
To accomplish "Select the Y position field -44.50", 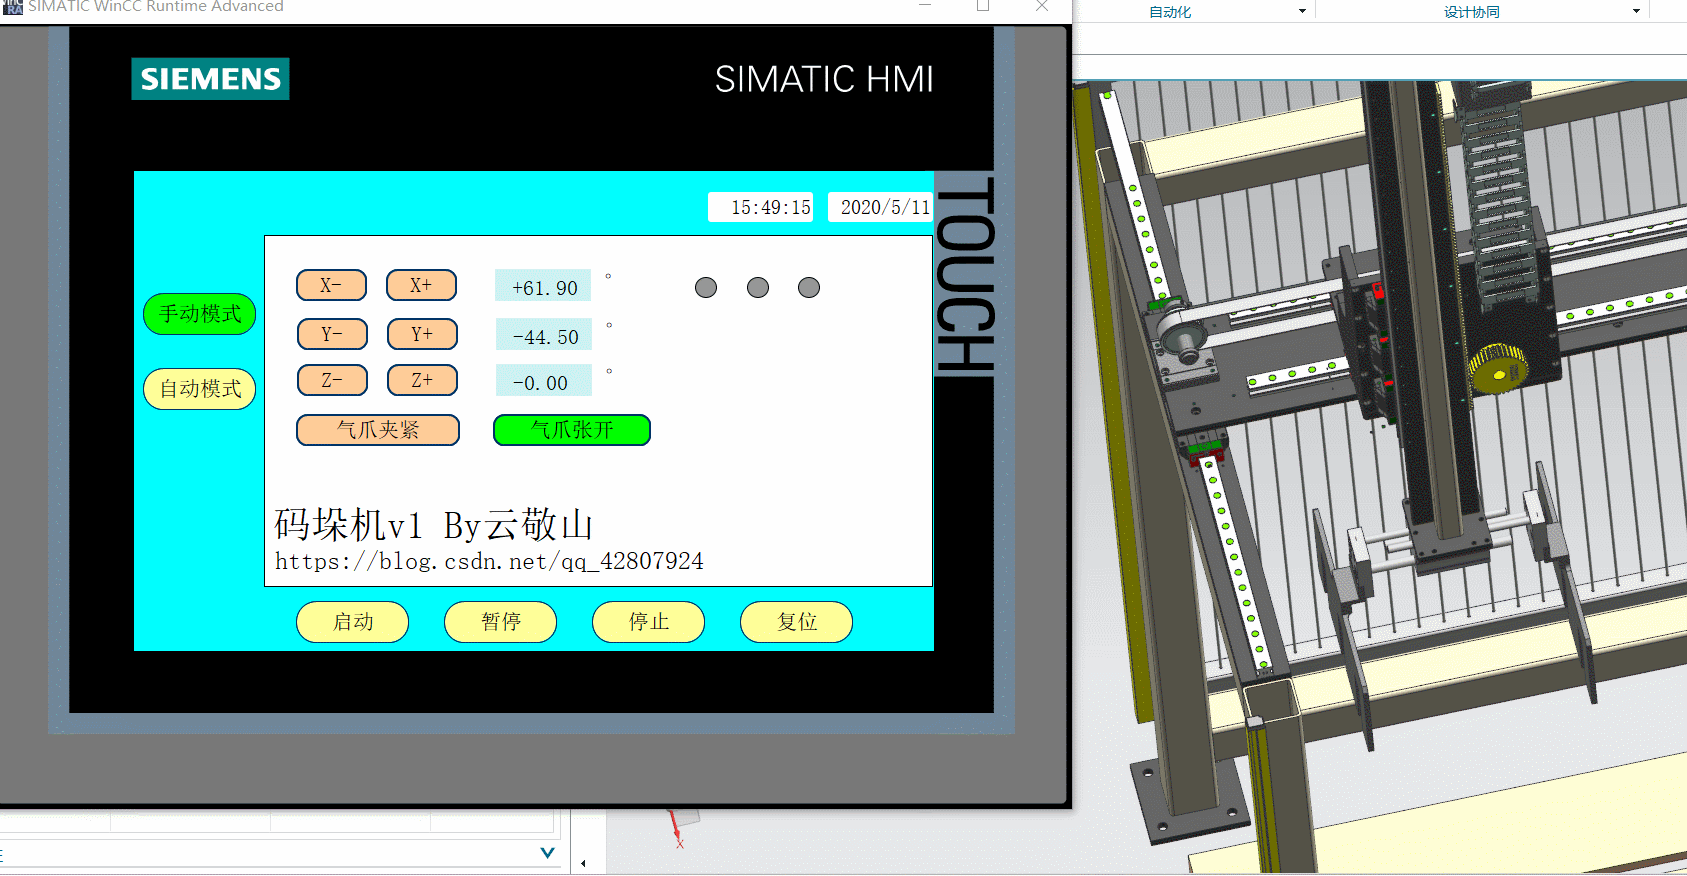I will tap(544, 335).
